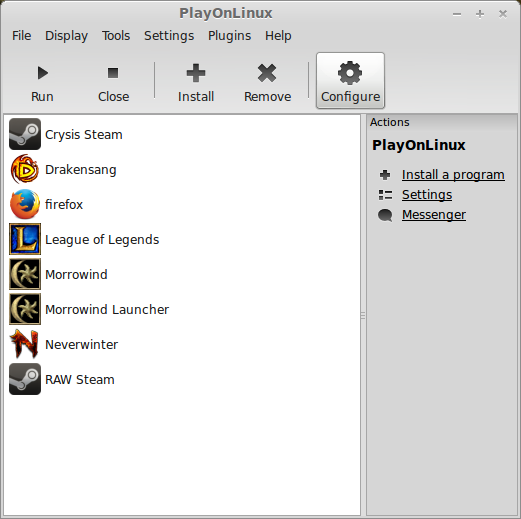Select the Neverwinter entry text

click(x=81, y=345)
